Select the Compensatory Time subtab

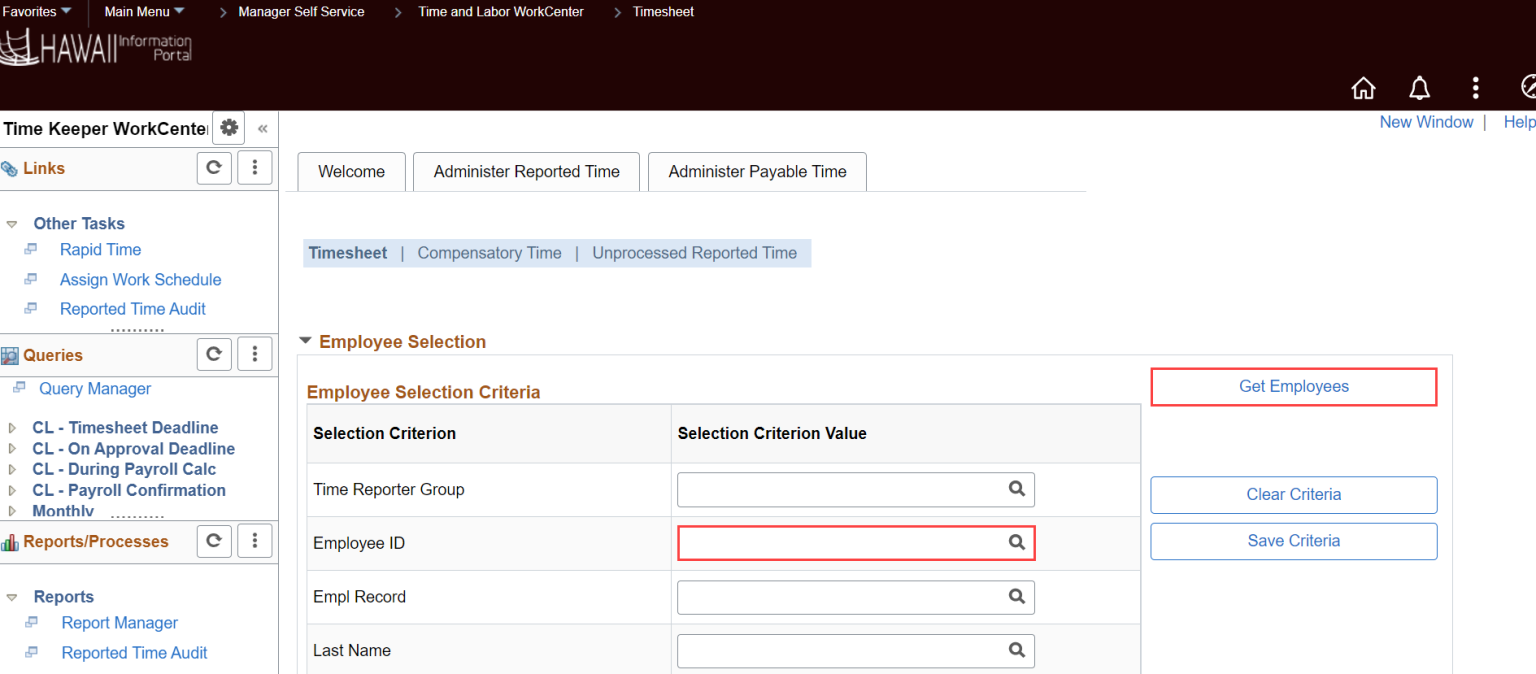489,252
